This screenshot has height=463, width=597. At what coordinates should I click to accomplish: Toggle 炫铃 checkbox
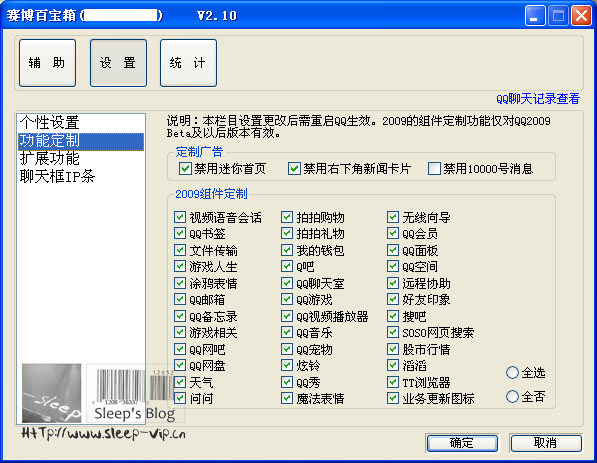click(x=287, y=365)
